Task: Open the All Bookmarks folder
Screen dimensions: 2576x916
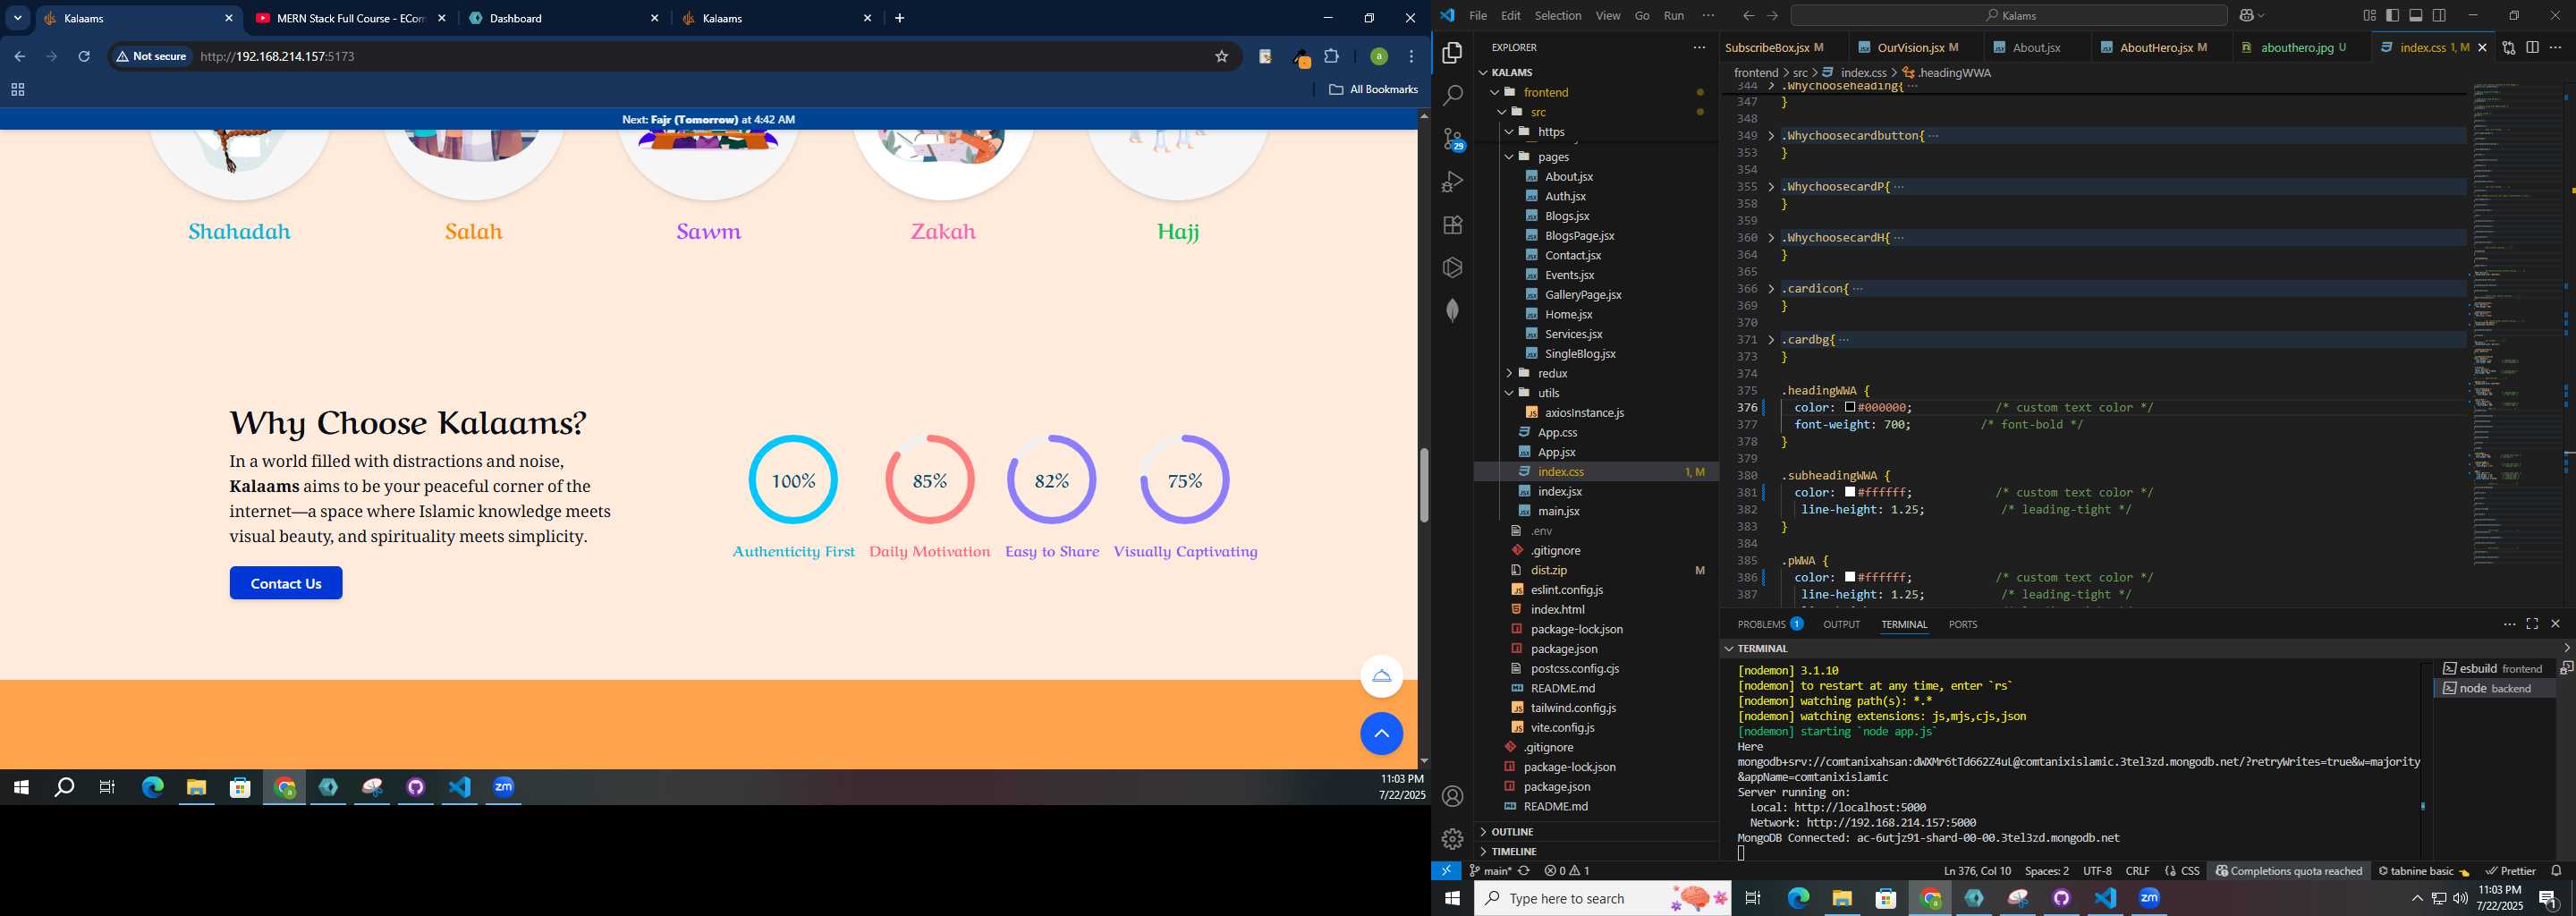Action: point(1373,90)
